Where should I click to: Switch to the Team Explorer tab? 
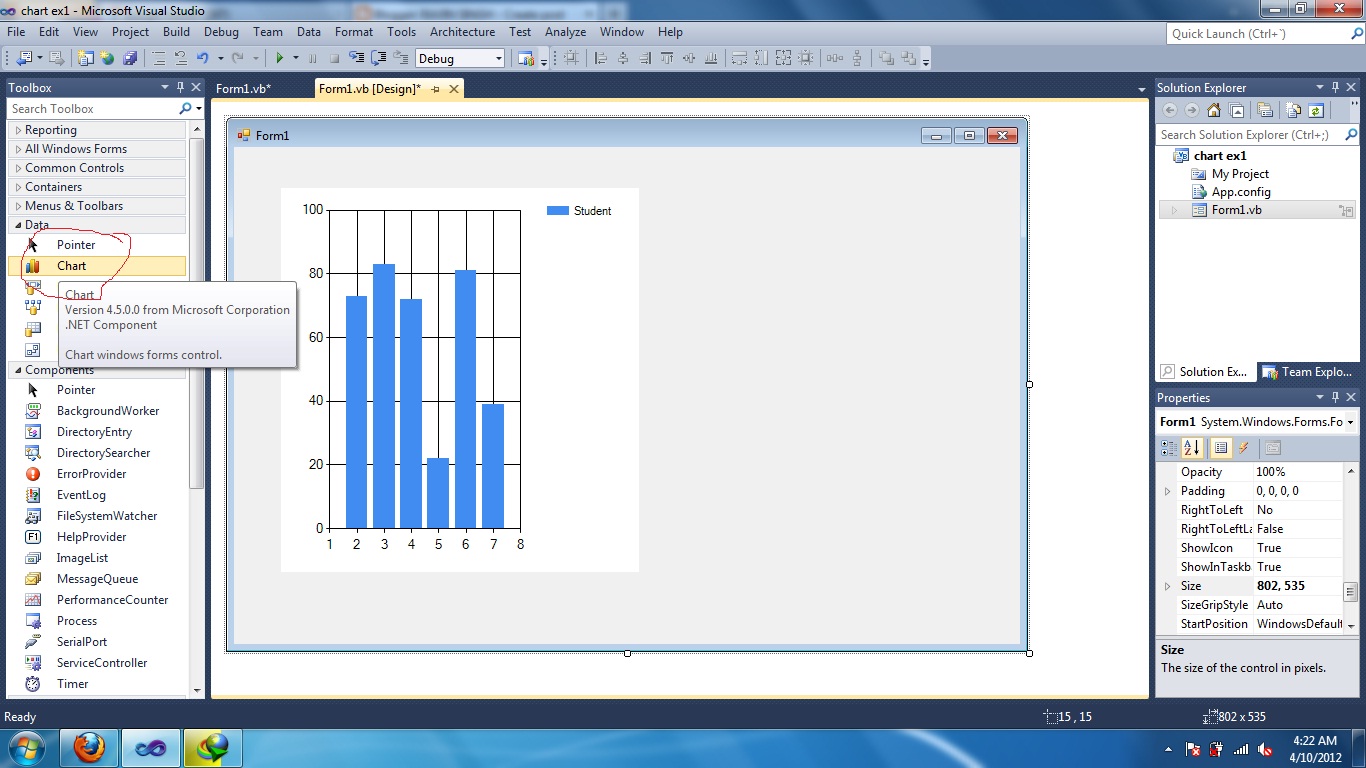click(1308, 372)
